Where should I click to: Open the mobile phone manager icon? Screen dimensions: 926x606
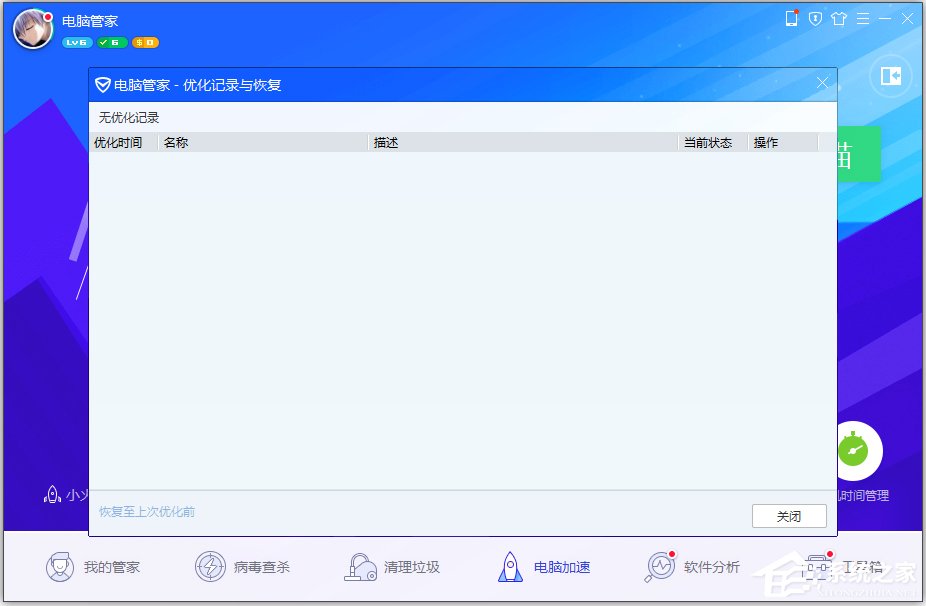[x=792, y=19]
